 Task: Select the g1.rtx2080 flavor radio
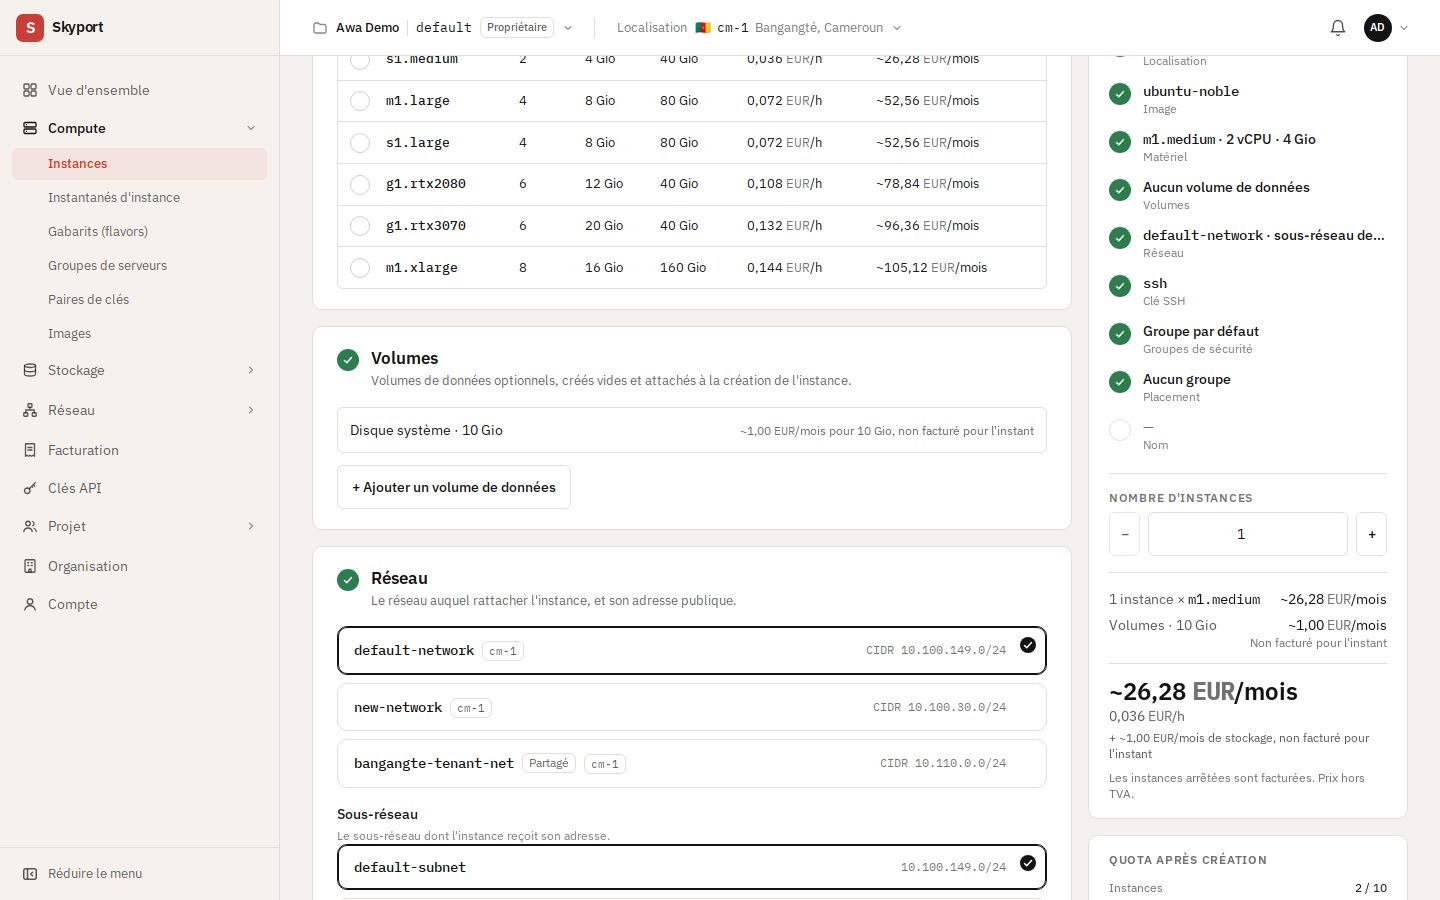(x=360, y=184)
